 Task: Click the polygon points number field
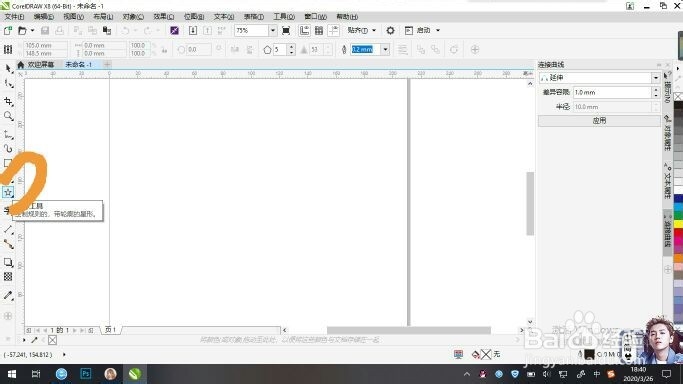pyautogui.click(x=281, y=50)
